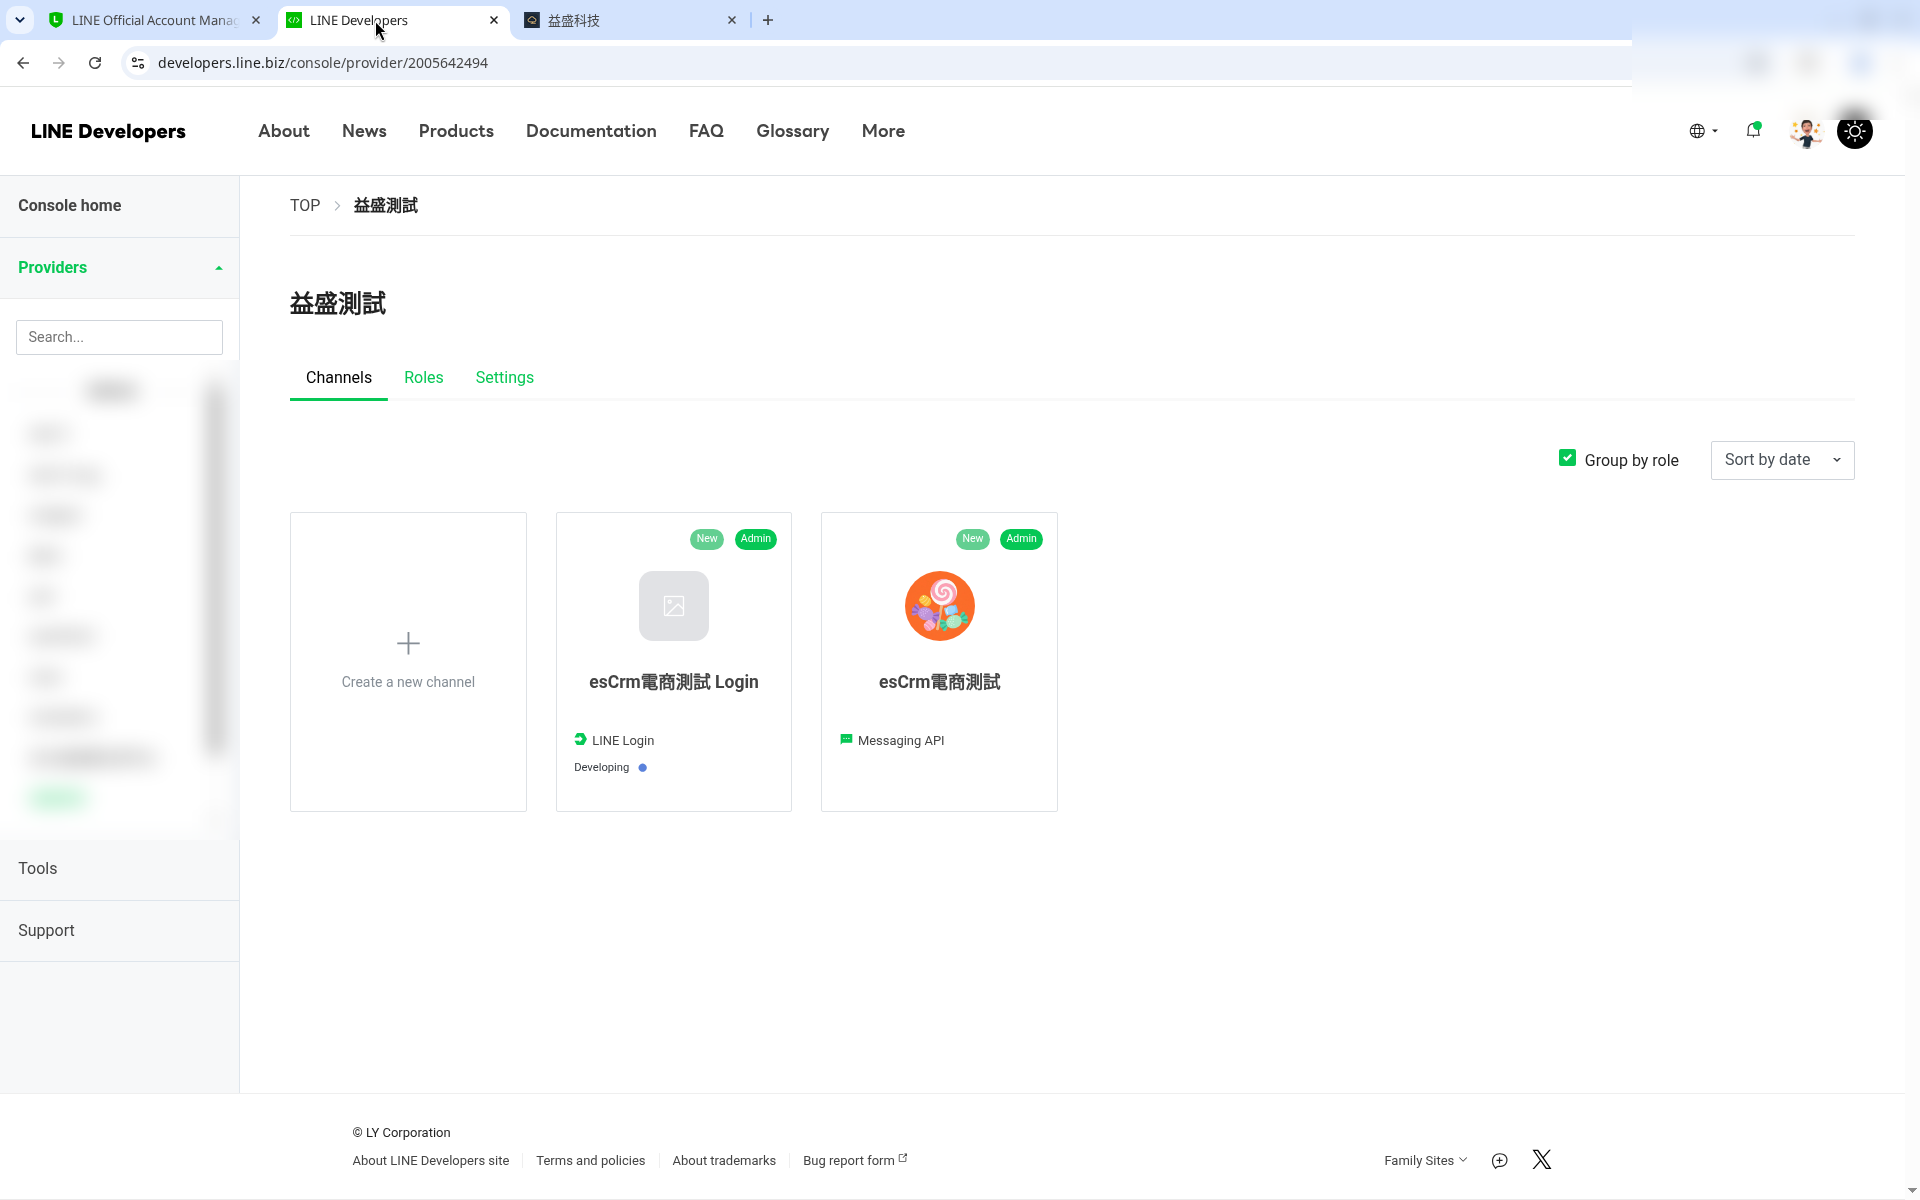Go back using browser back arrow
1920x1200 pixels.
coord(23,63)
